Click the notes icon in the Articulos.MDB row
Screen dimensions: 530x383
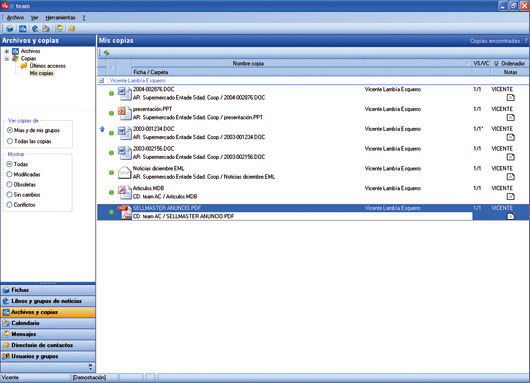[x=510, y=197]
